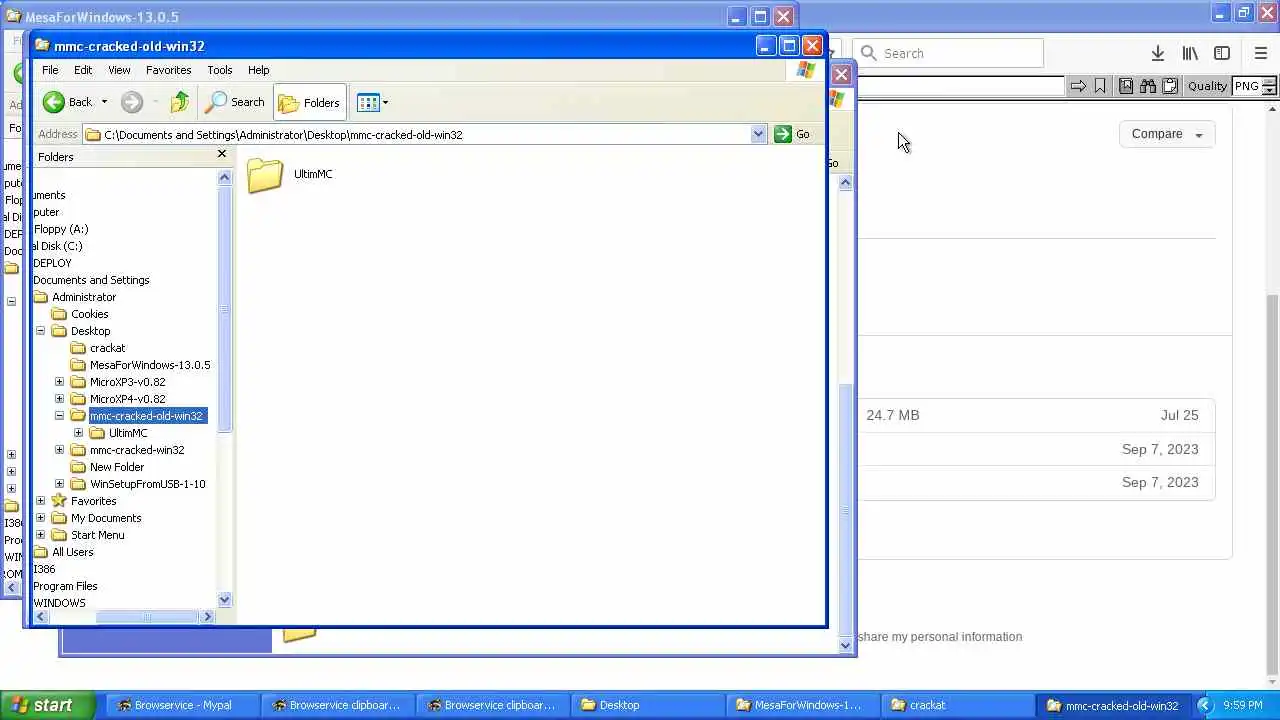This screenshot has width=1280, height=720.
Task: Expand the address bar dropdown list
Action: click(758, 134)
